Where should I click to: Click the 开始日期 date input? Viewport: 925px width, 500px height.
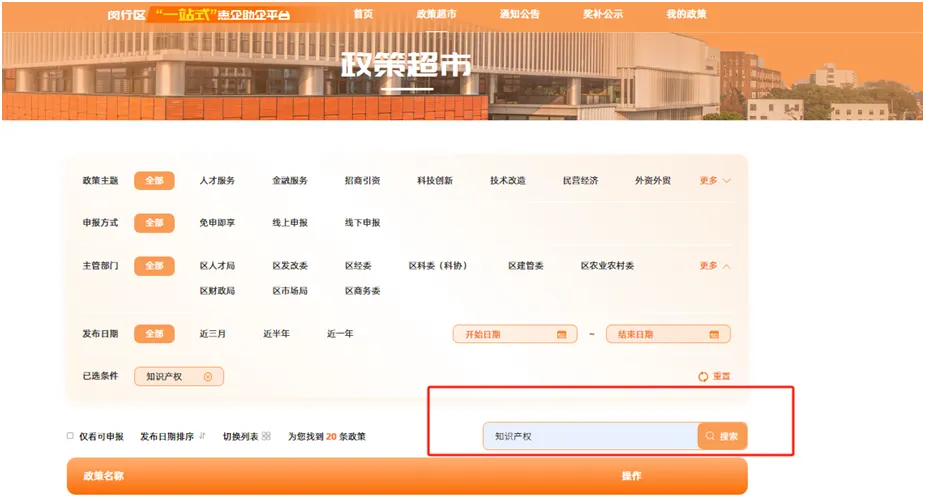point(515,334)
